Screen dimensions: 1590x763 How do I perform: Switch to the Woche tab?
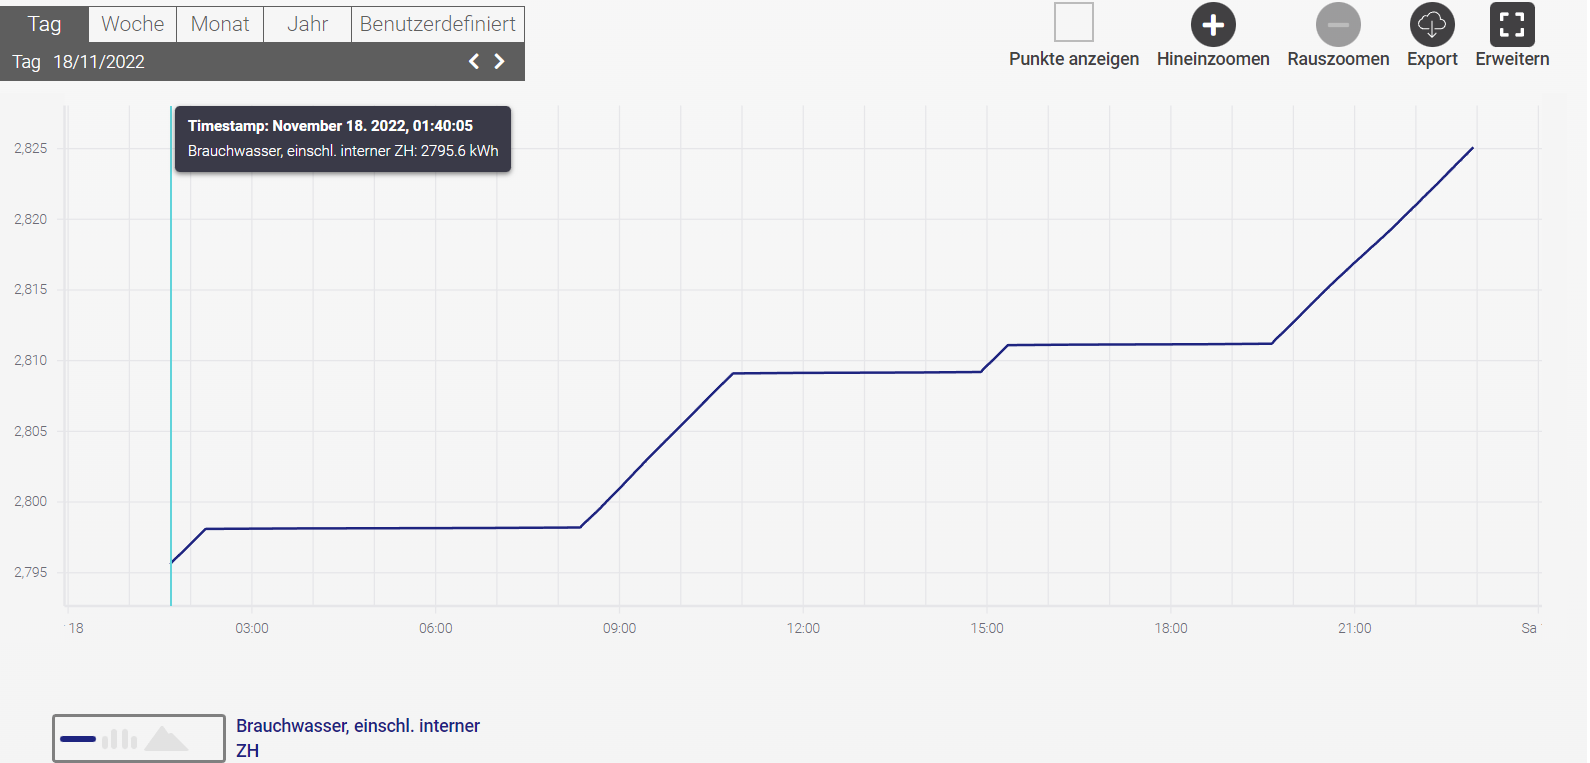click(x=133, y=24)
